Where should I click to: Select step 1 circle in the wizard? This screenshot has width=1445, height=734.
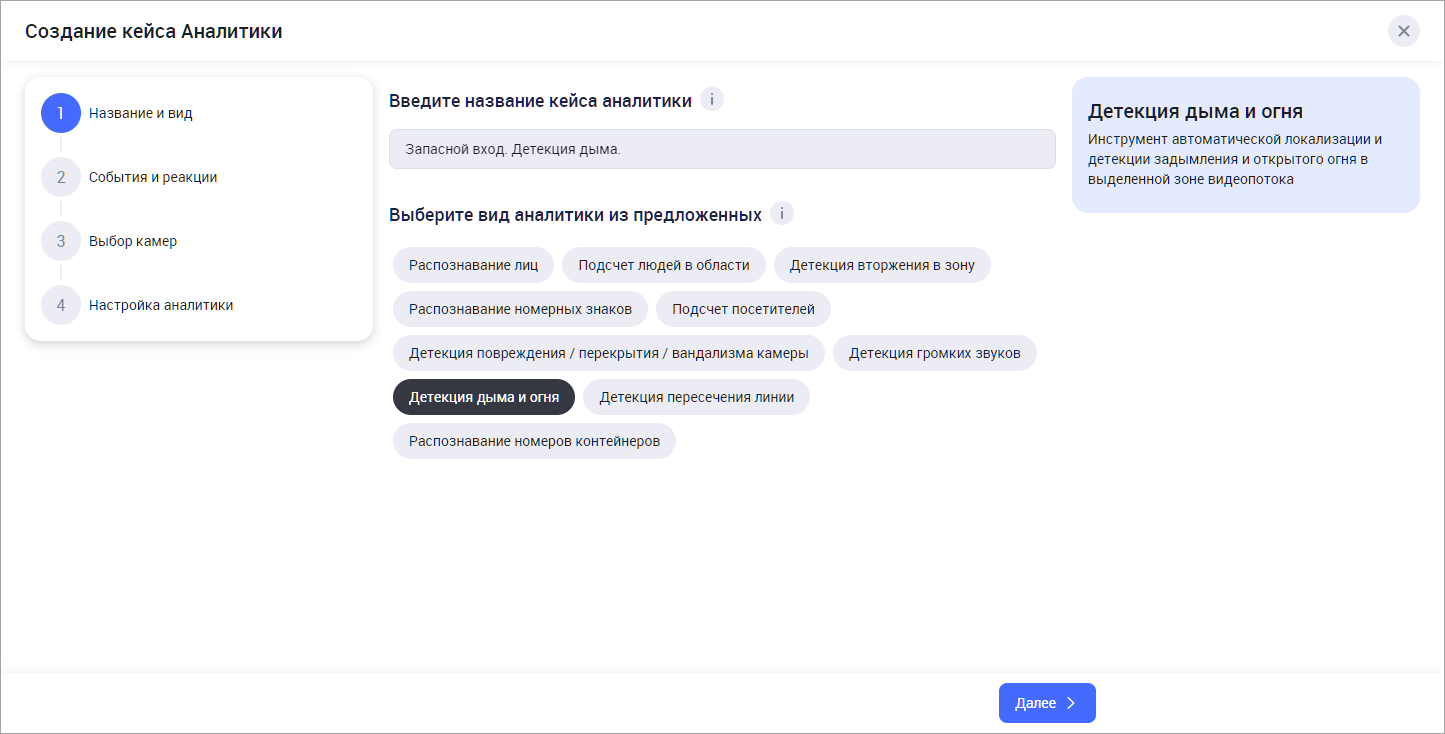[61, 113]
